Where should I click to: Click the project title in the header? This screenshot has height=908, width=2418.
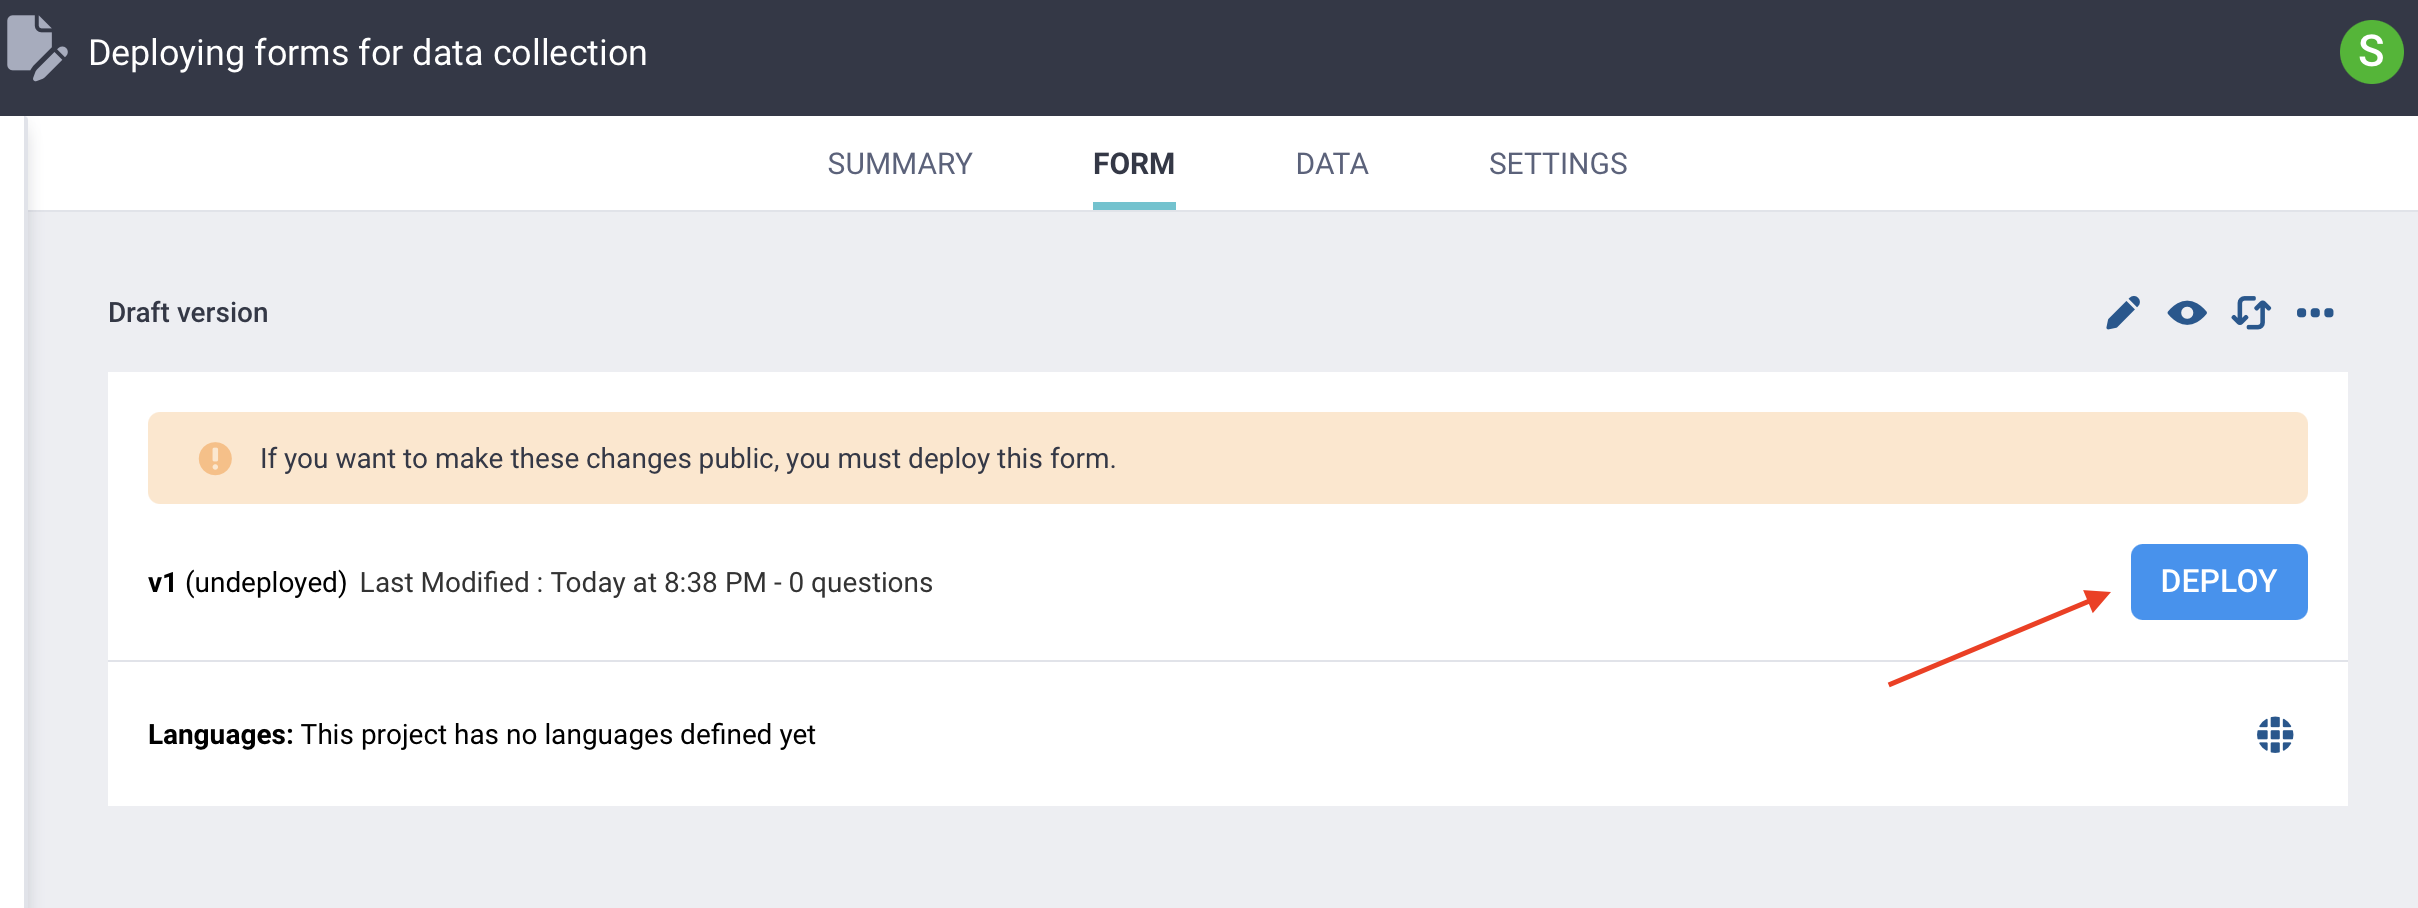click(x=366, y=52)
